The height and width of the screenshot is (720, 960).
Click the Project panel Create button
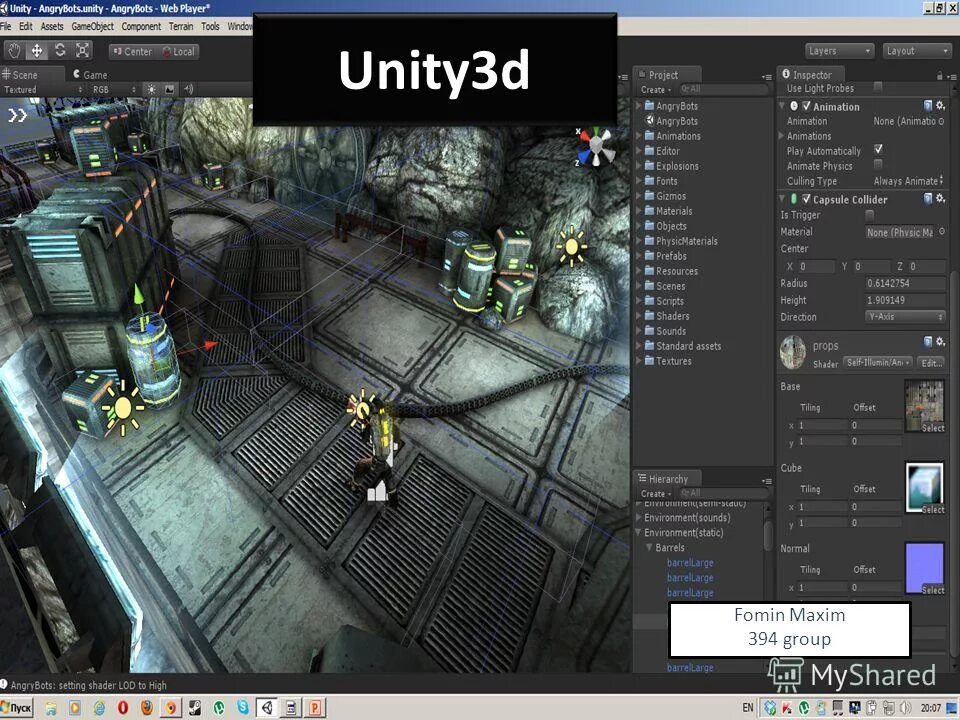coord(656,89)
